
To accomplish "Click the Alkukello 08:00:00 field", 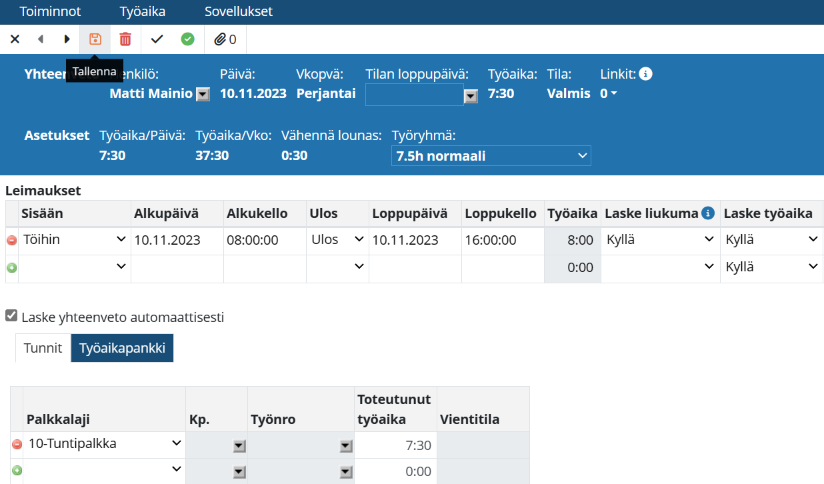I will point(263,240).
